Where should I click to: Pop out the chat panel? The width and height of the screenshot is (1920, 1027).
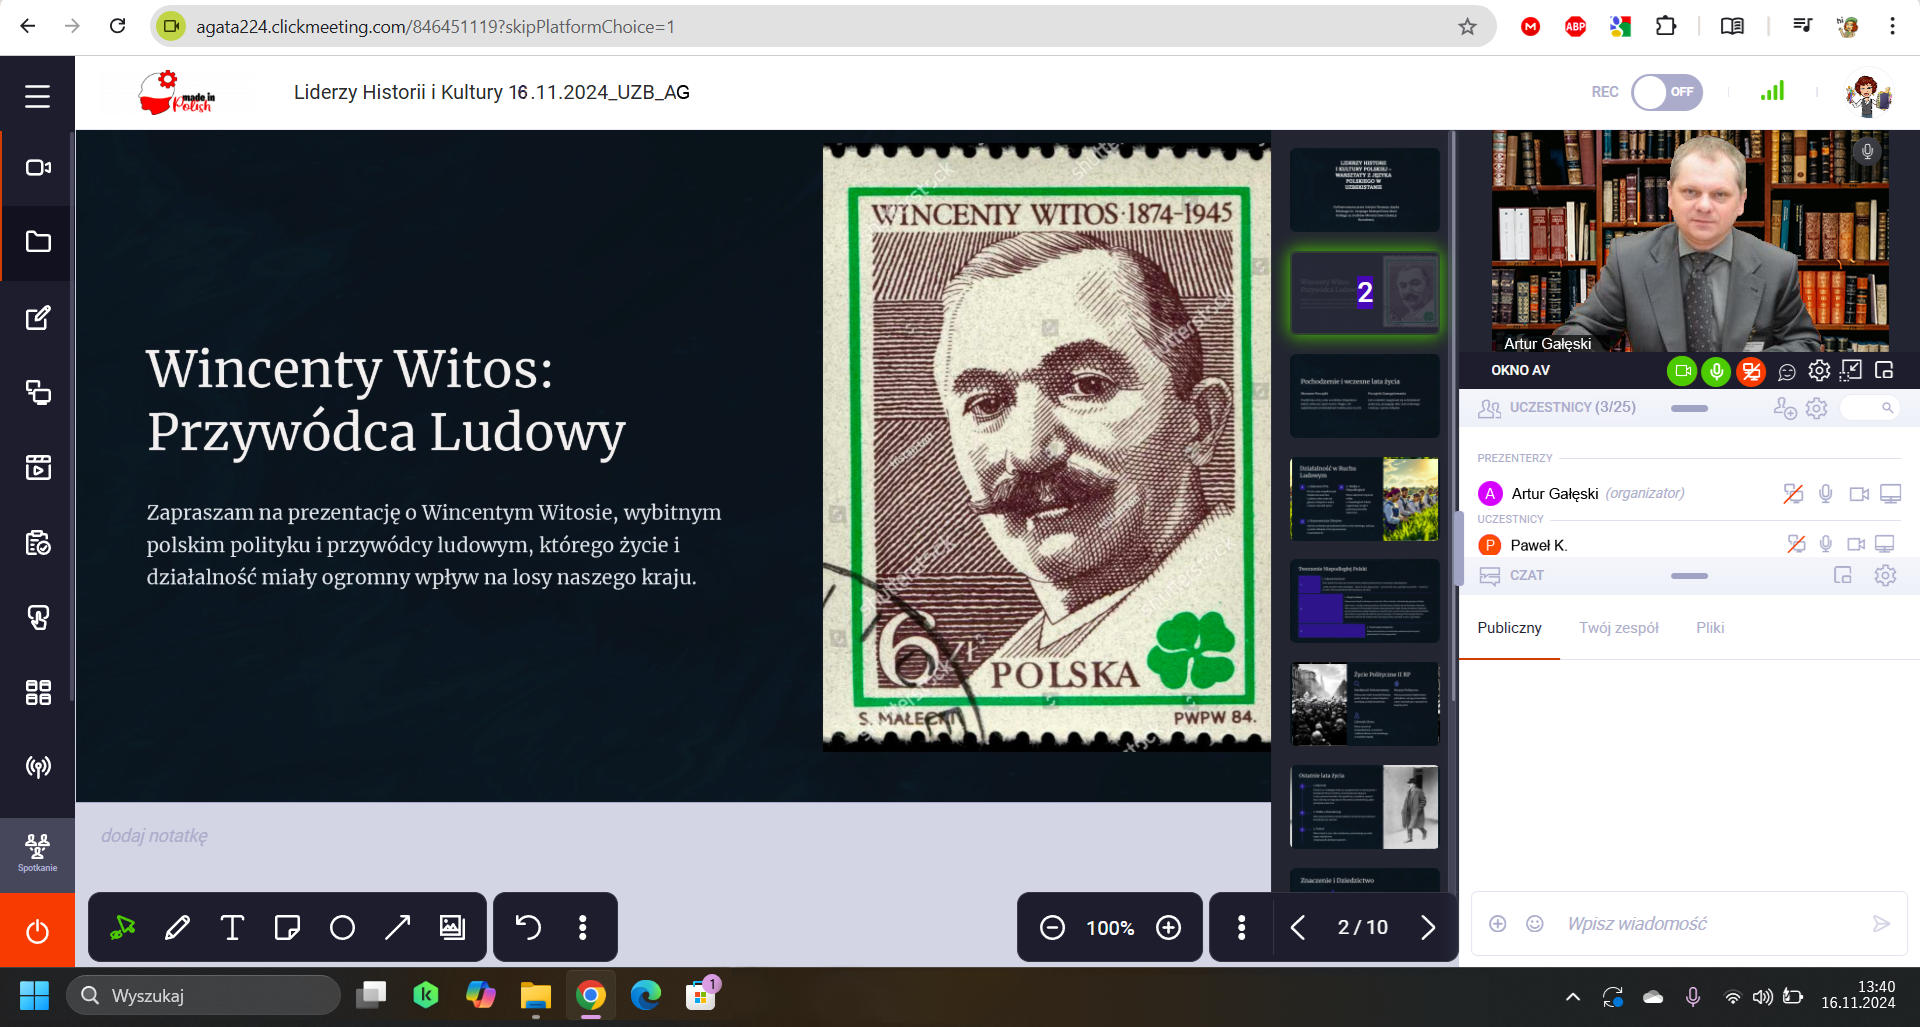point(1843,575)
